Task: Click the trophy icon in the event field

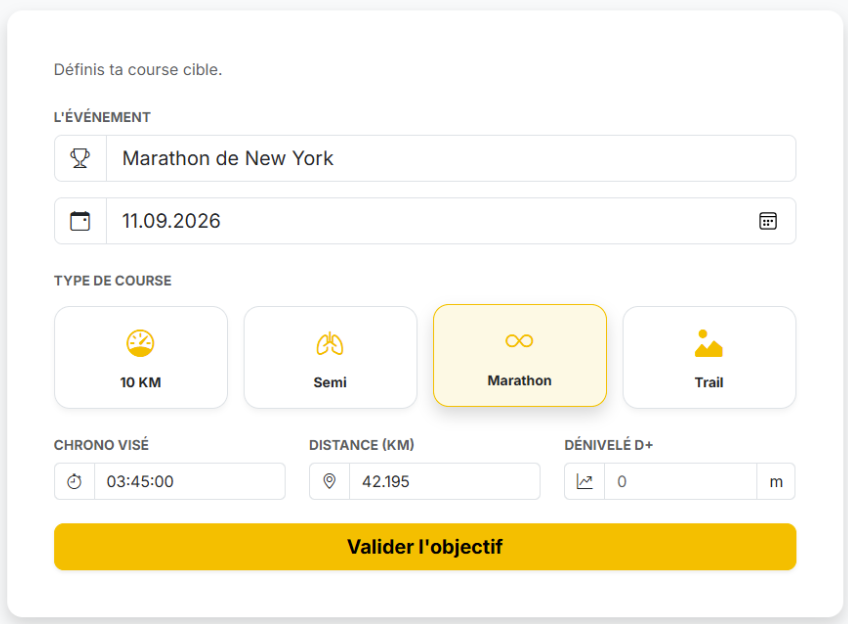Action: [80, 158]
